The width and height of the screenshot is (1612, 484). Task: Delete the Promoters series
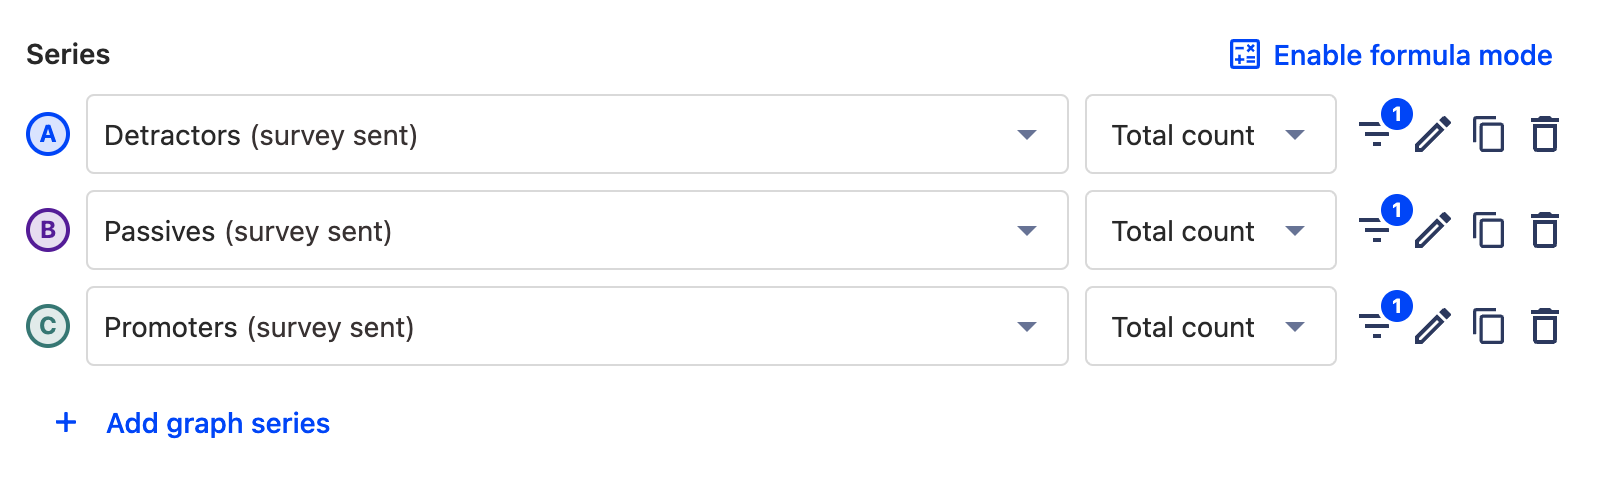coord(1545,326)
